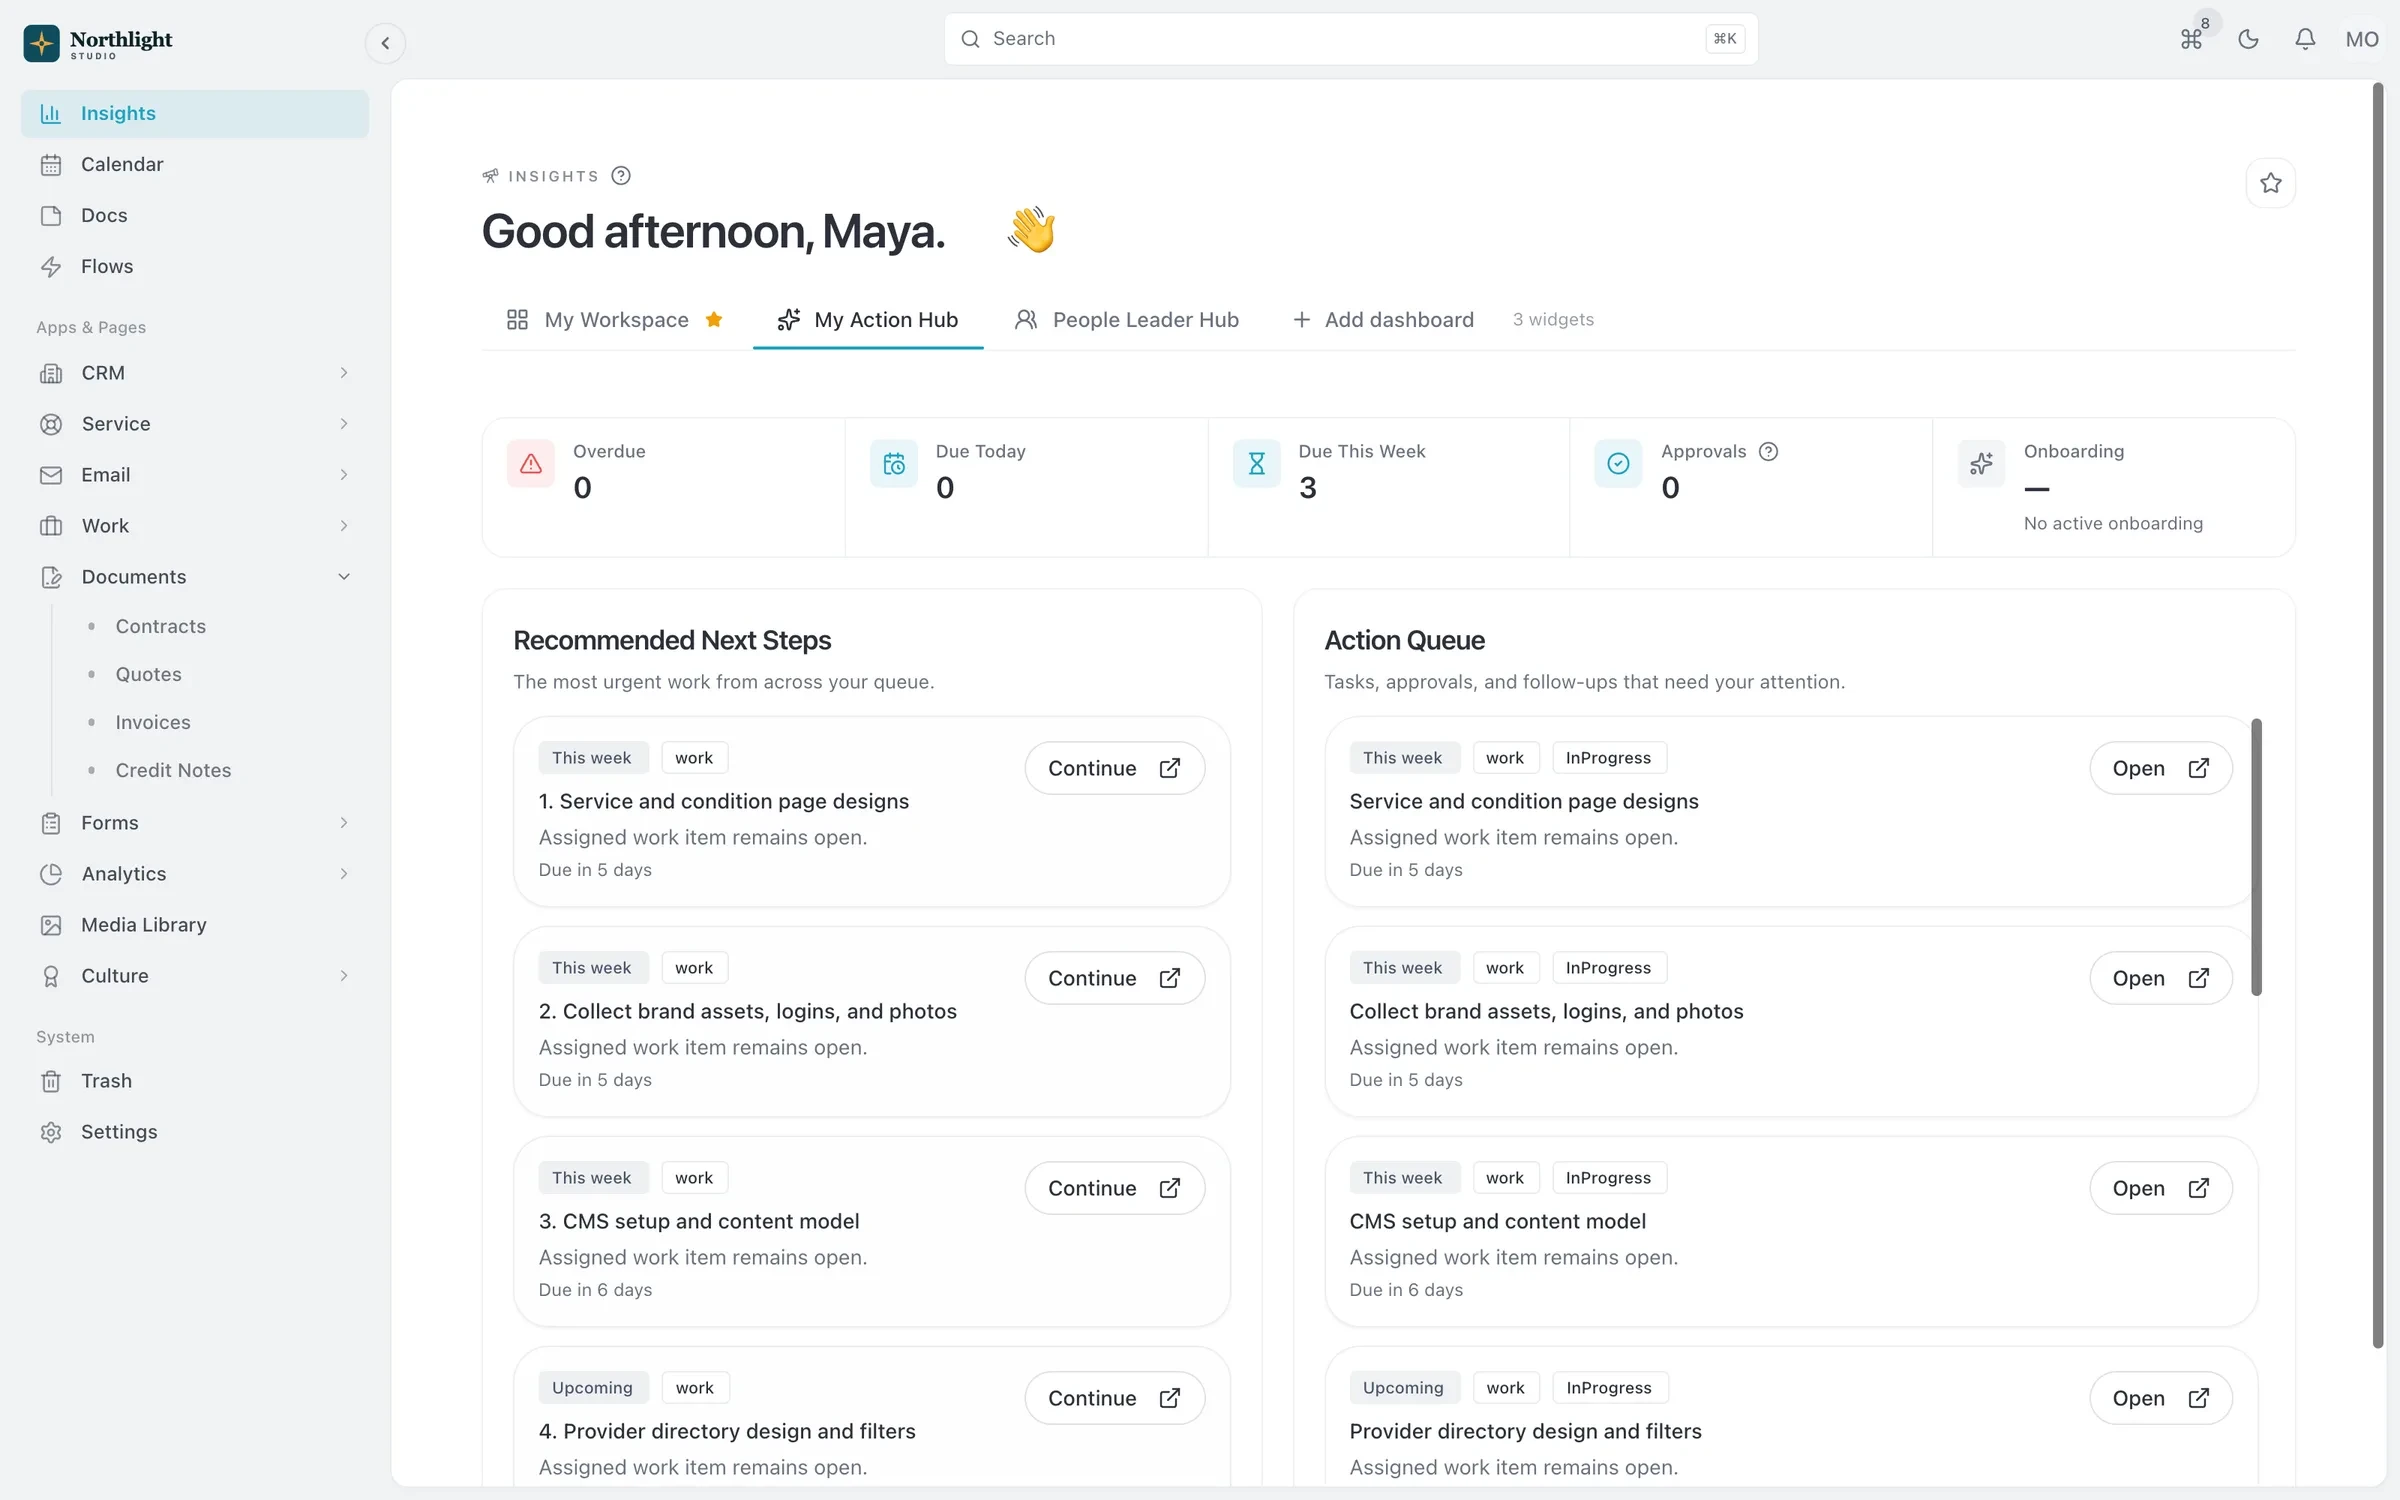Screen dimensions: 2400x1500
Task: Select Insights in the sidebar
Action: [x=195, y=113]
